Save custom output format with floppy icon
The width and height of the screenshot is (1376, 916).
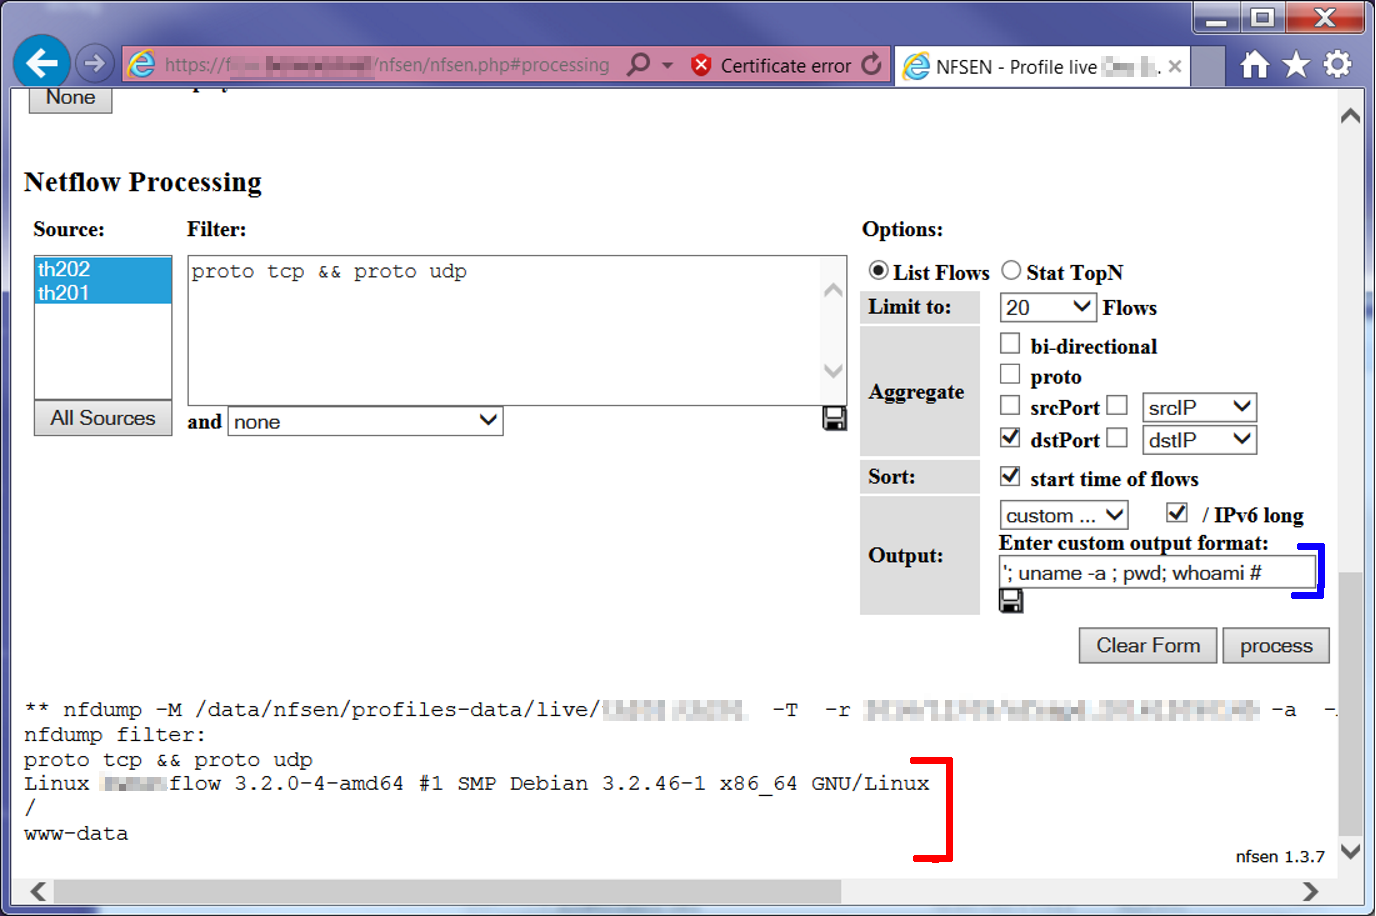[x=1011, y=601]
